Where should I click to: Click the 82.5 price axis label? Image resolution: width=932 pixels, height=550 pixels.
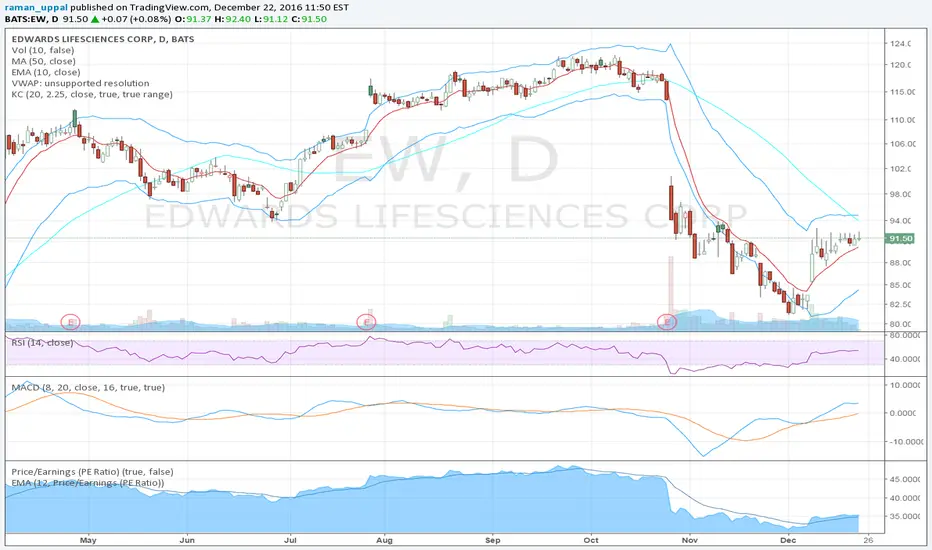[902, 304]
